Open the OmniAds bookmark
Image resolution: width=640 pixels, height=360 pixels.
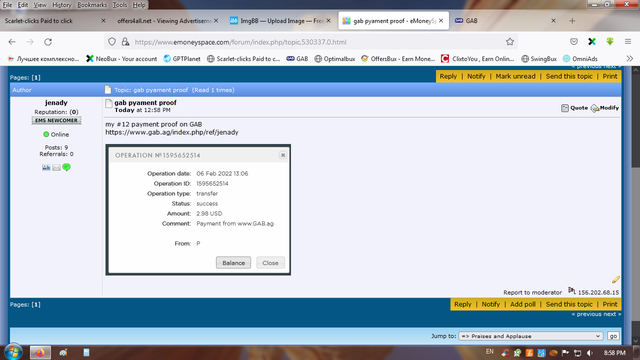pos(580,59)
